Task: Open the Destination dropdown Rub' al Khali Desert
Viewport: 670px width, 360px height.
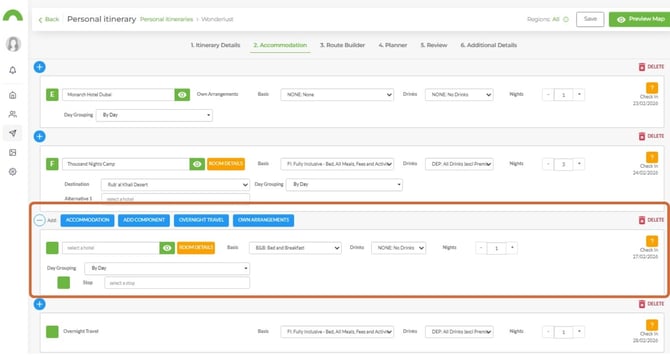Action: [x=175, y=184]
